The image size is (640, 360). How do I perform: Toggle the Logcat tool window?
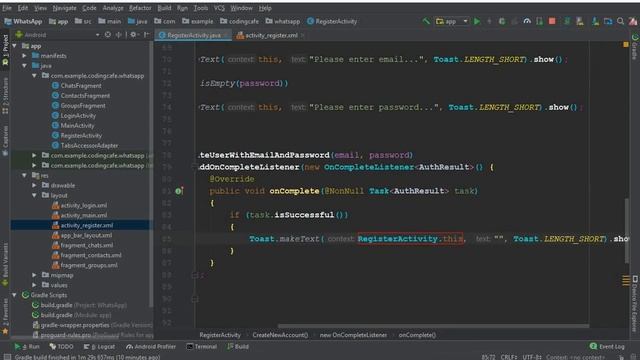click(99, 347)
